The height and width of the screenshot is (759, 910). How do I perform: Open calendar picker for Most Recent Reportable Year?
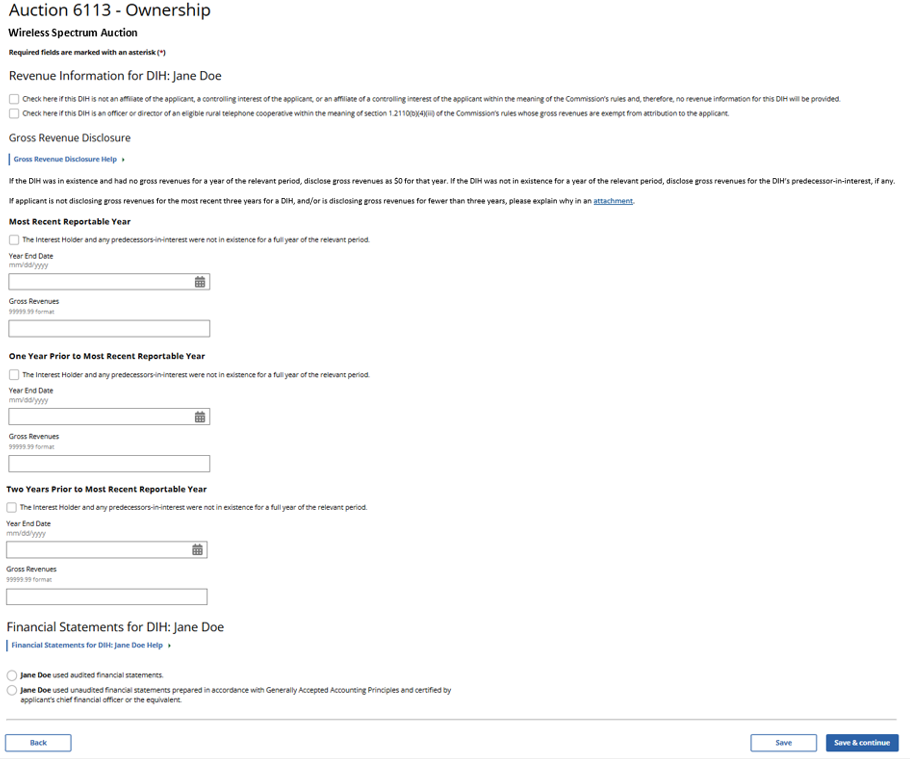click(x=200, y=282)
